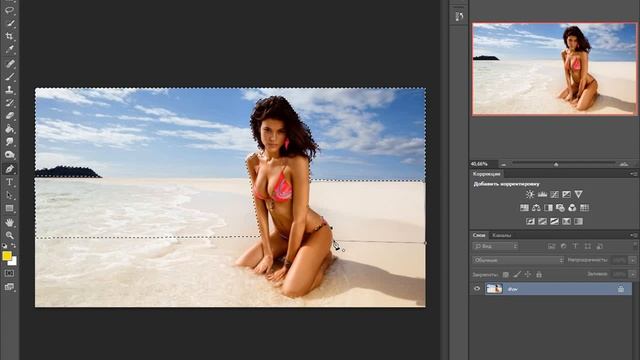Toggle pixel layer filter

551,246
